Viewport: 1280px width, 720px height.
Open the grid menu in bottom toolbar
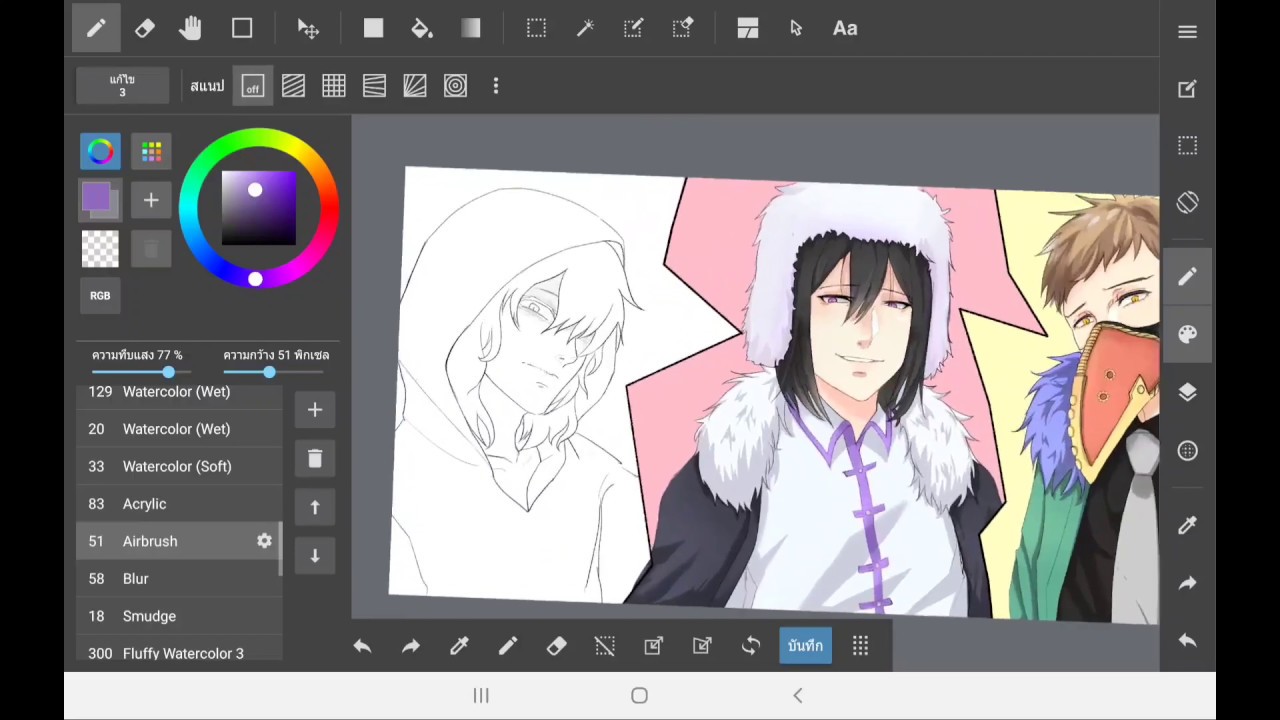pyautogui.click(x=860, y=646)
